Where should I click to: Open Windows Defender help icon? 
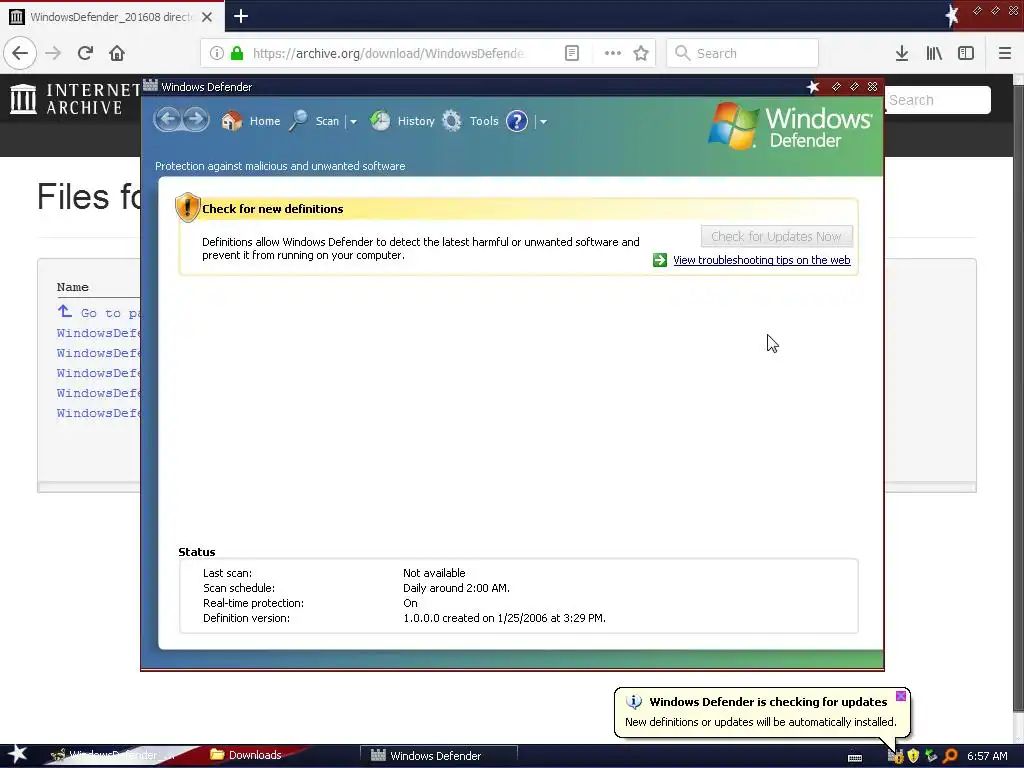pos(517,121)
